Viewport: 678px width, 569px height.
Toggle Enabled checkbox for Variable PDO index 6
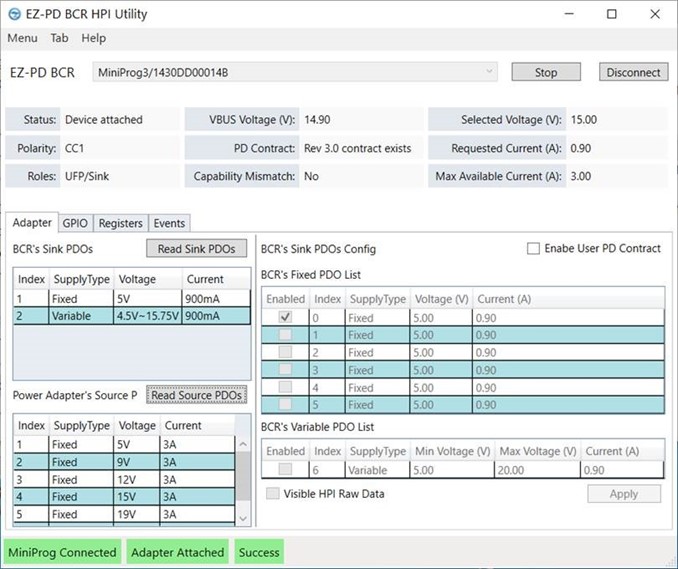click(285, 470)
